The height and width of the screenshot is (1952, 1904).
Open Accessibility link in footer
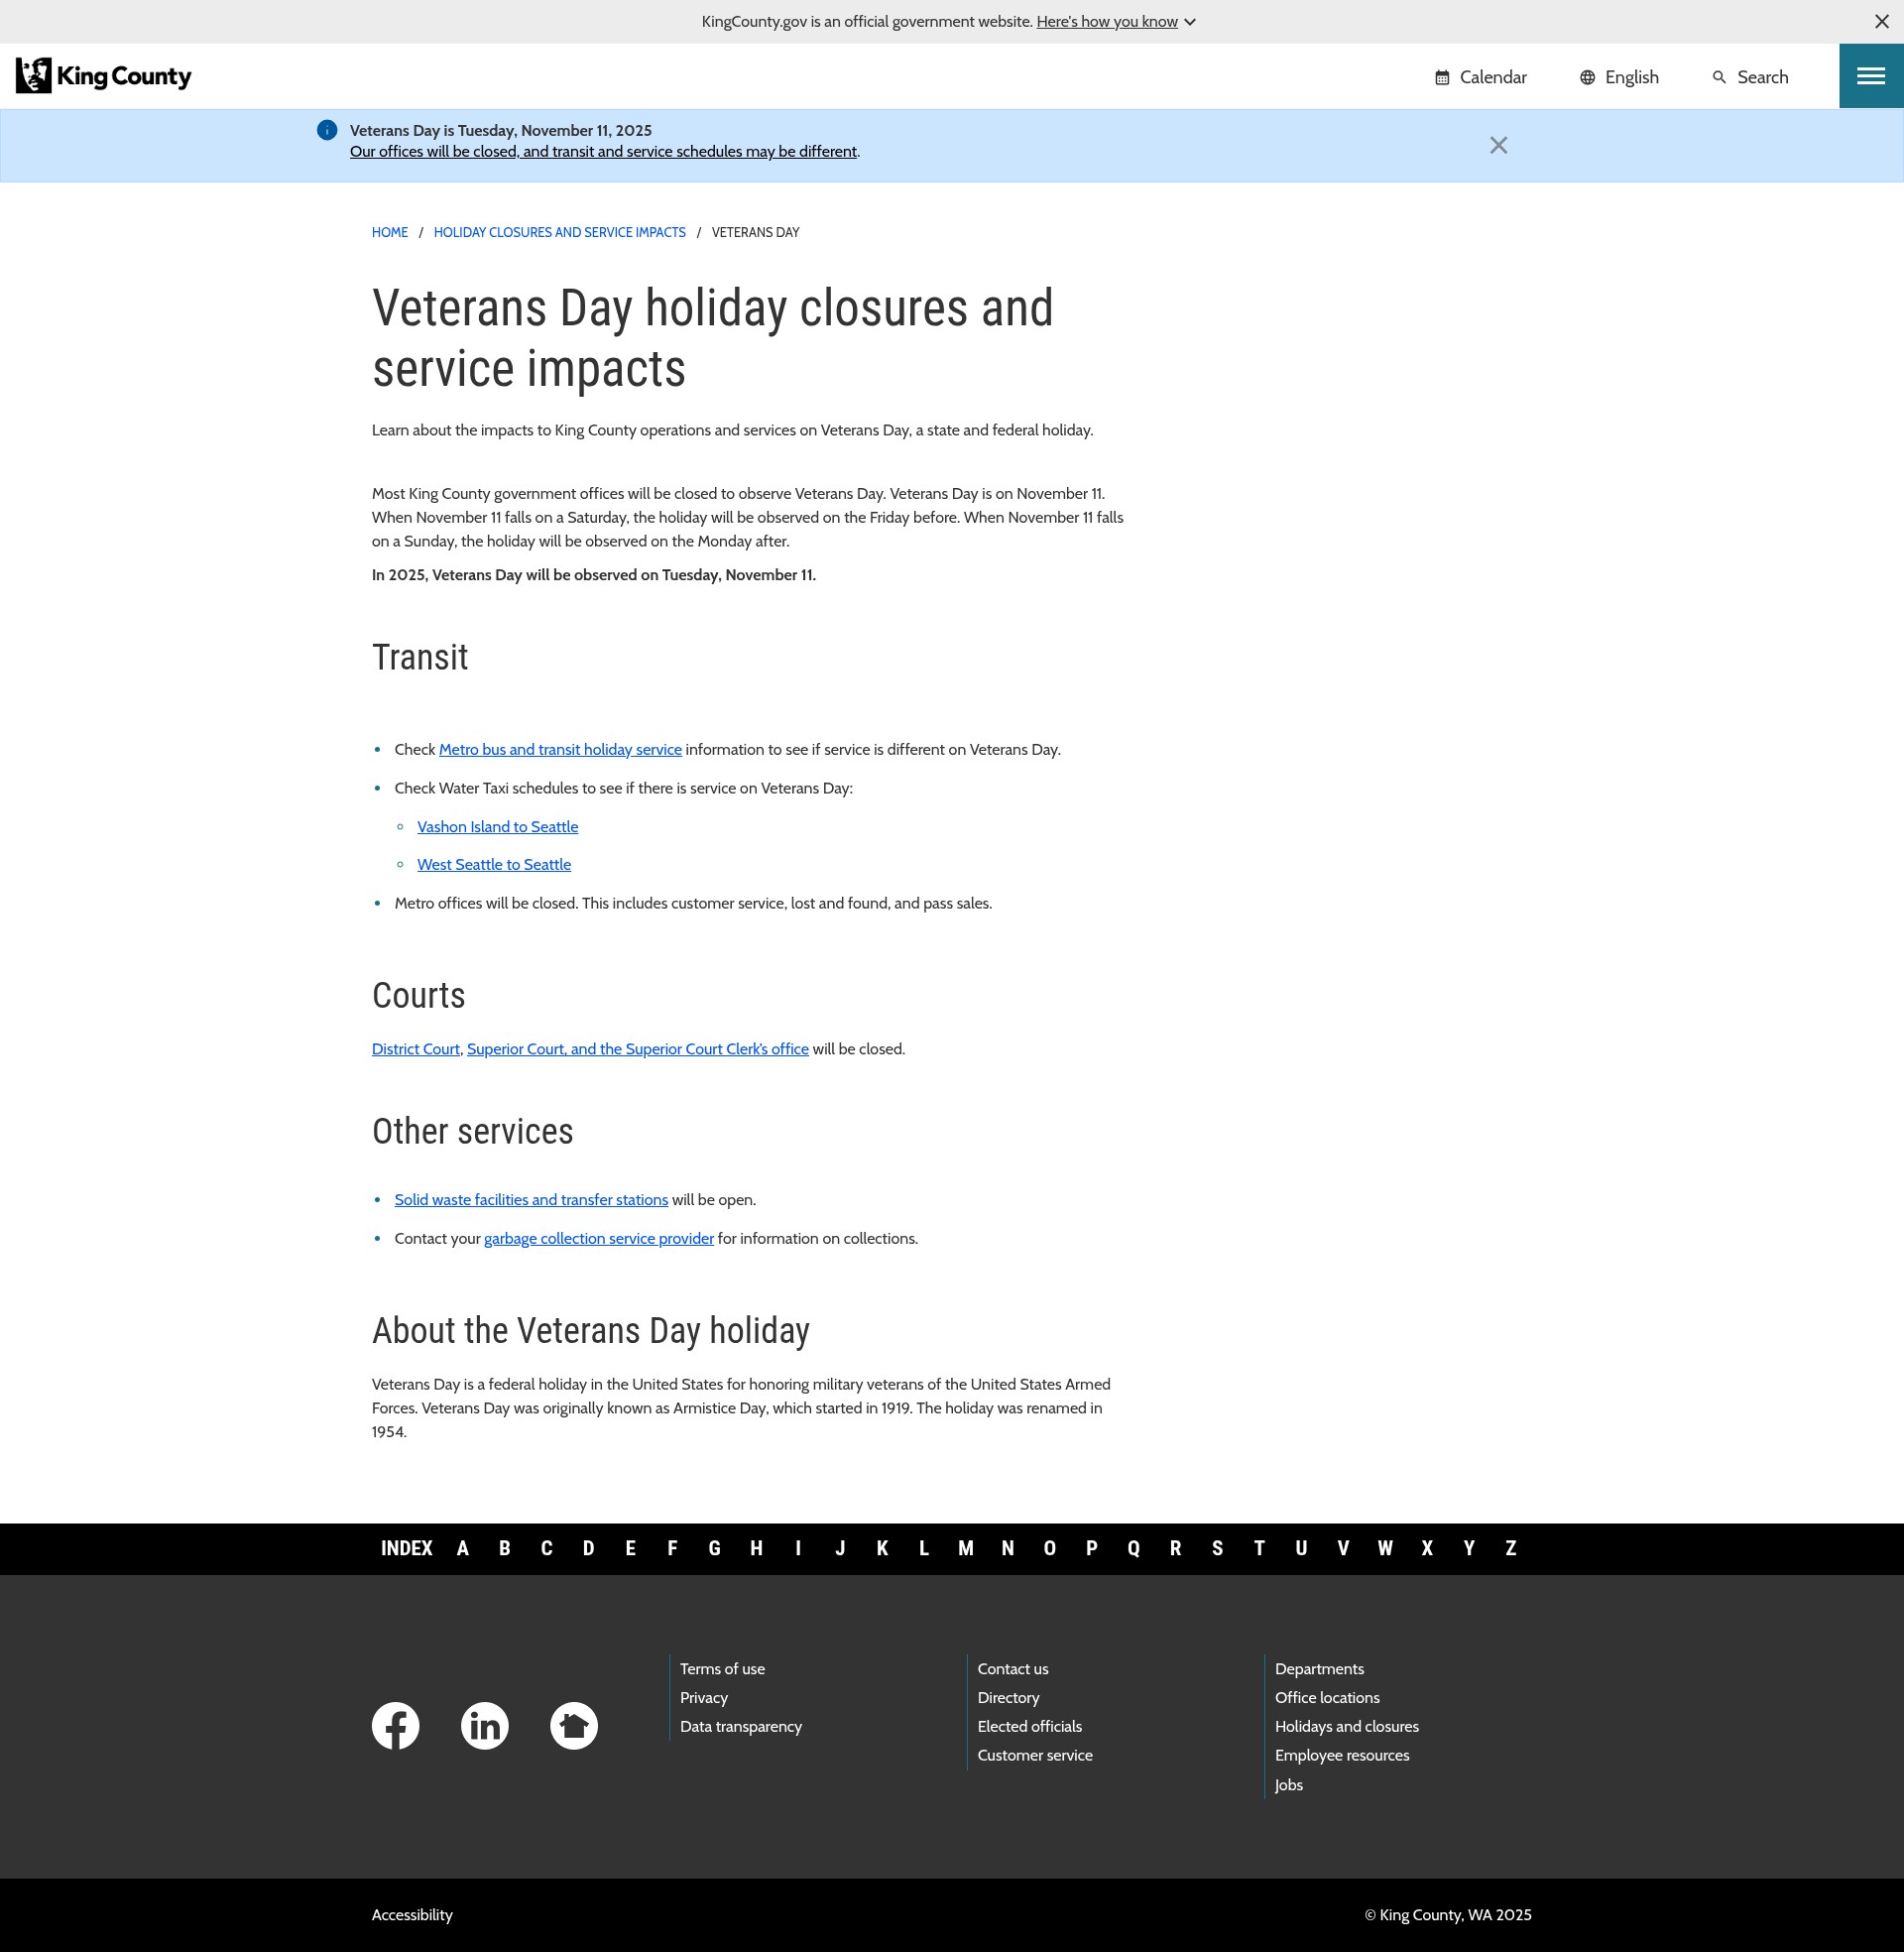point(412,1915)
